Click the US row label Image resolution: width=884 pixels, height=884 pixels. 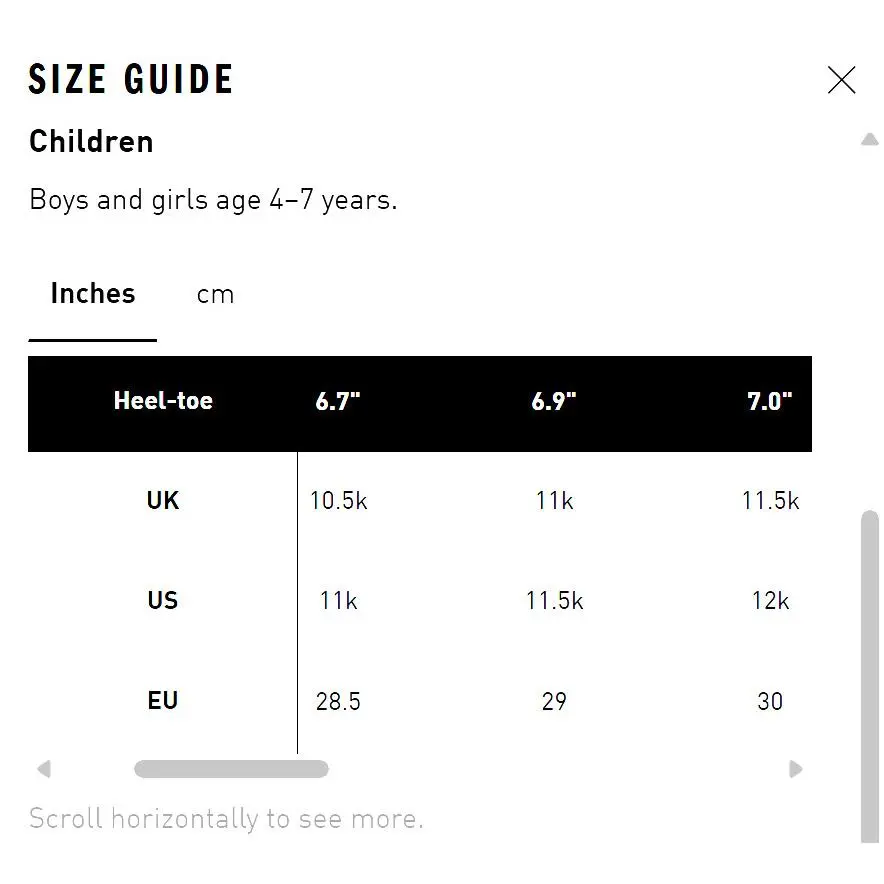click(x=162, y=600)
